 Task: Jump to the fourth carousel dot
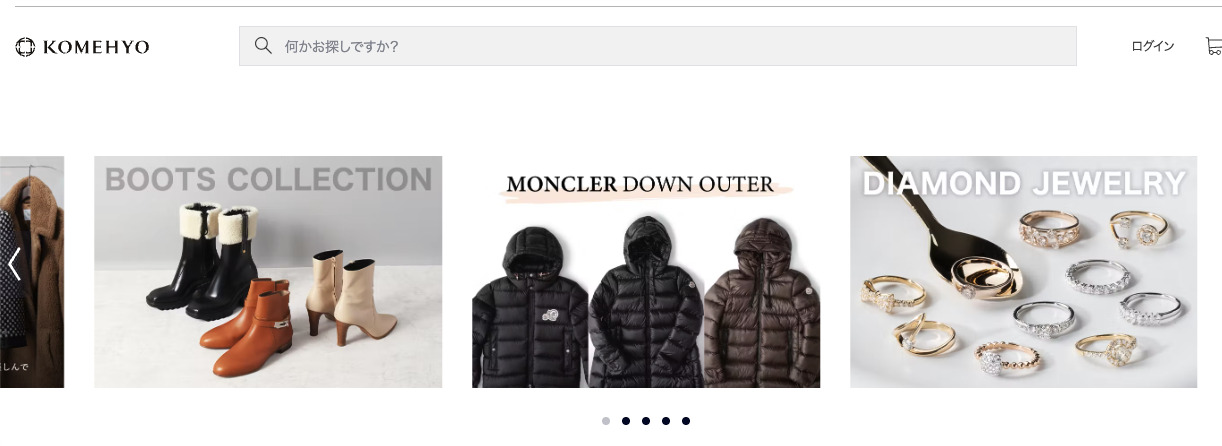point(666,421)
